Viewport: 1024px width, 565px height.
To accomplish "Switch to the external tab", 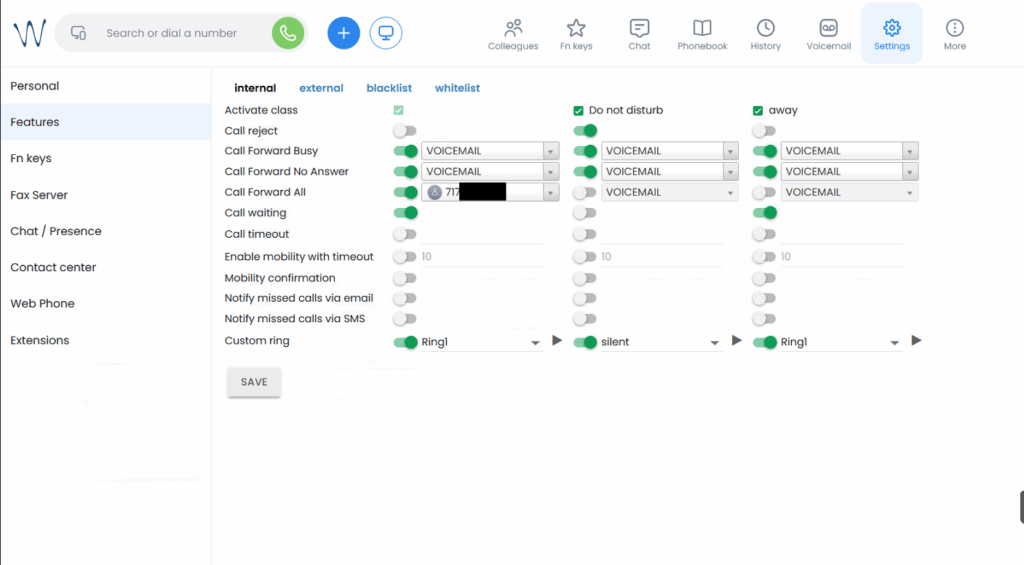I will (321, 88).
